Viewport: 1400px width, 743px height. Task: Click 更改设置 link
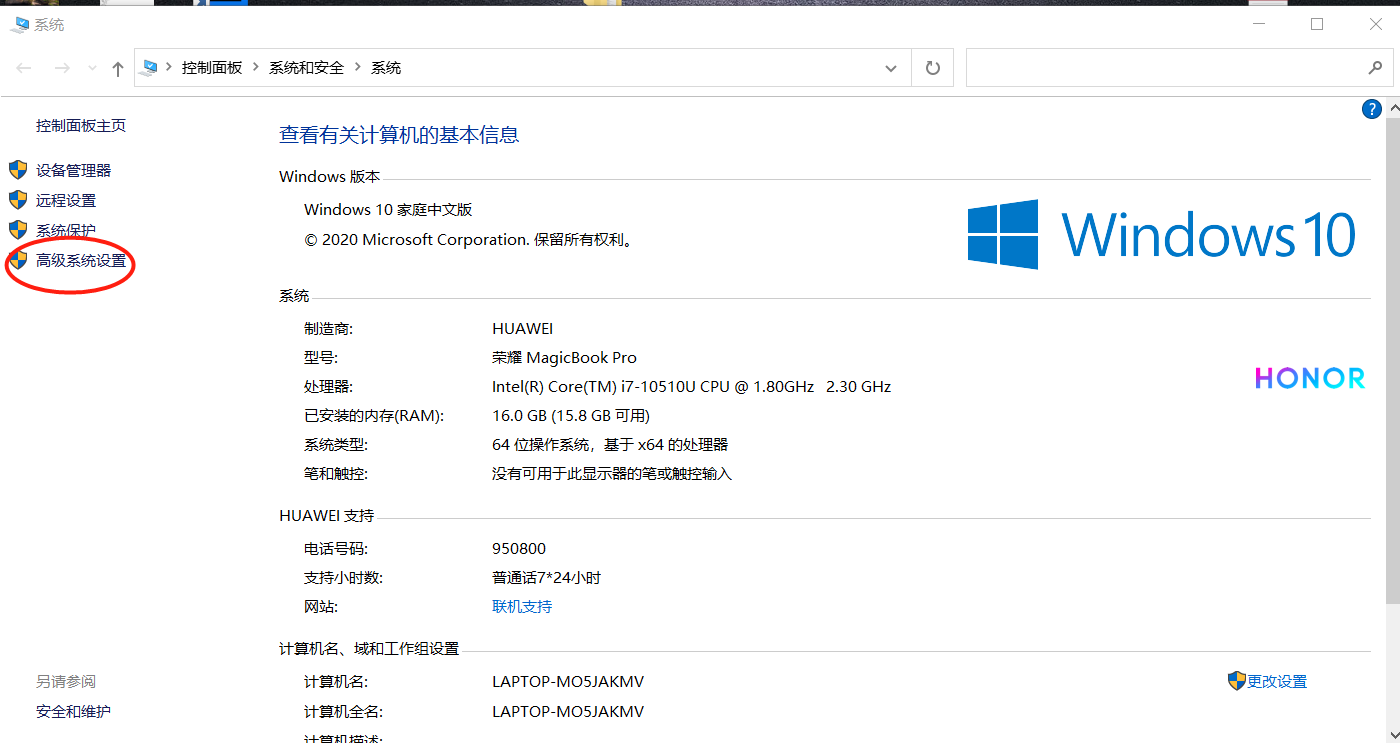coord(1277,681)
